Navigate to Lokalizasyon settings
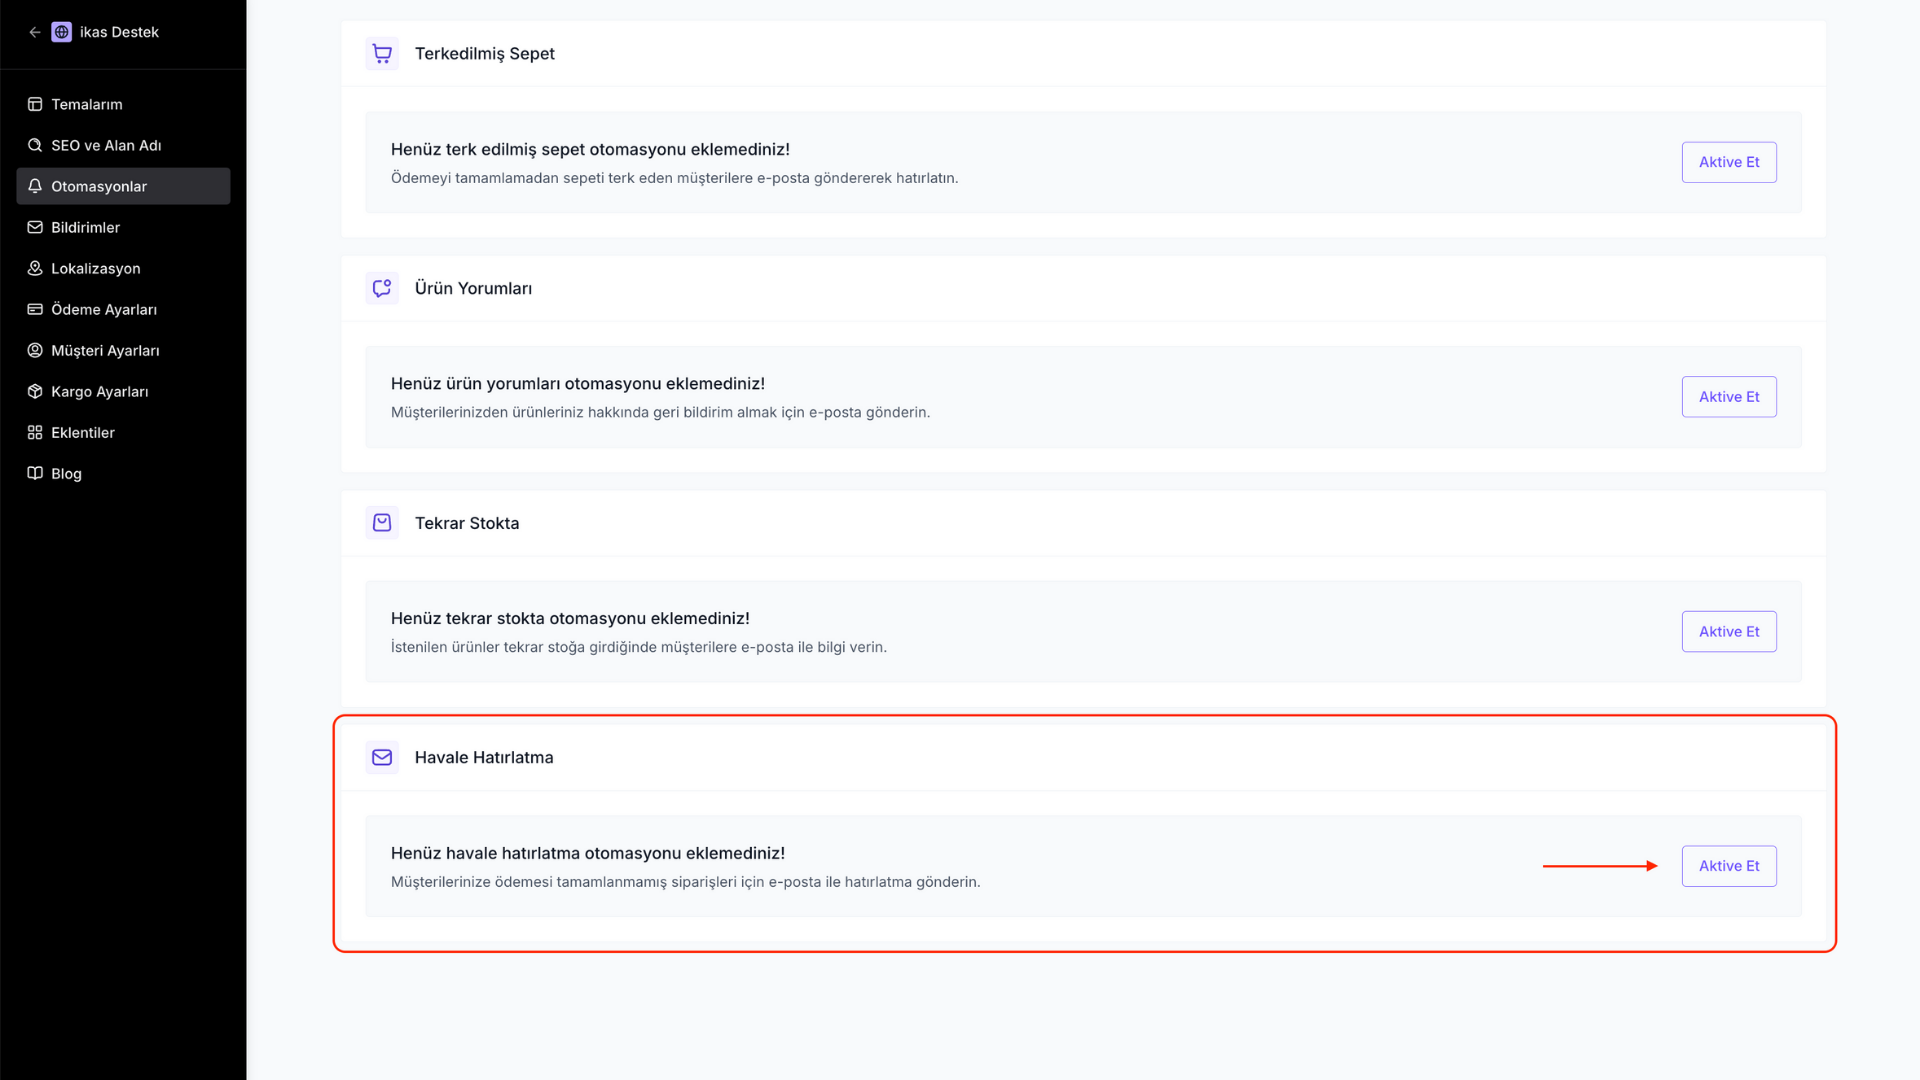 123,268
